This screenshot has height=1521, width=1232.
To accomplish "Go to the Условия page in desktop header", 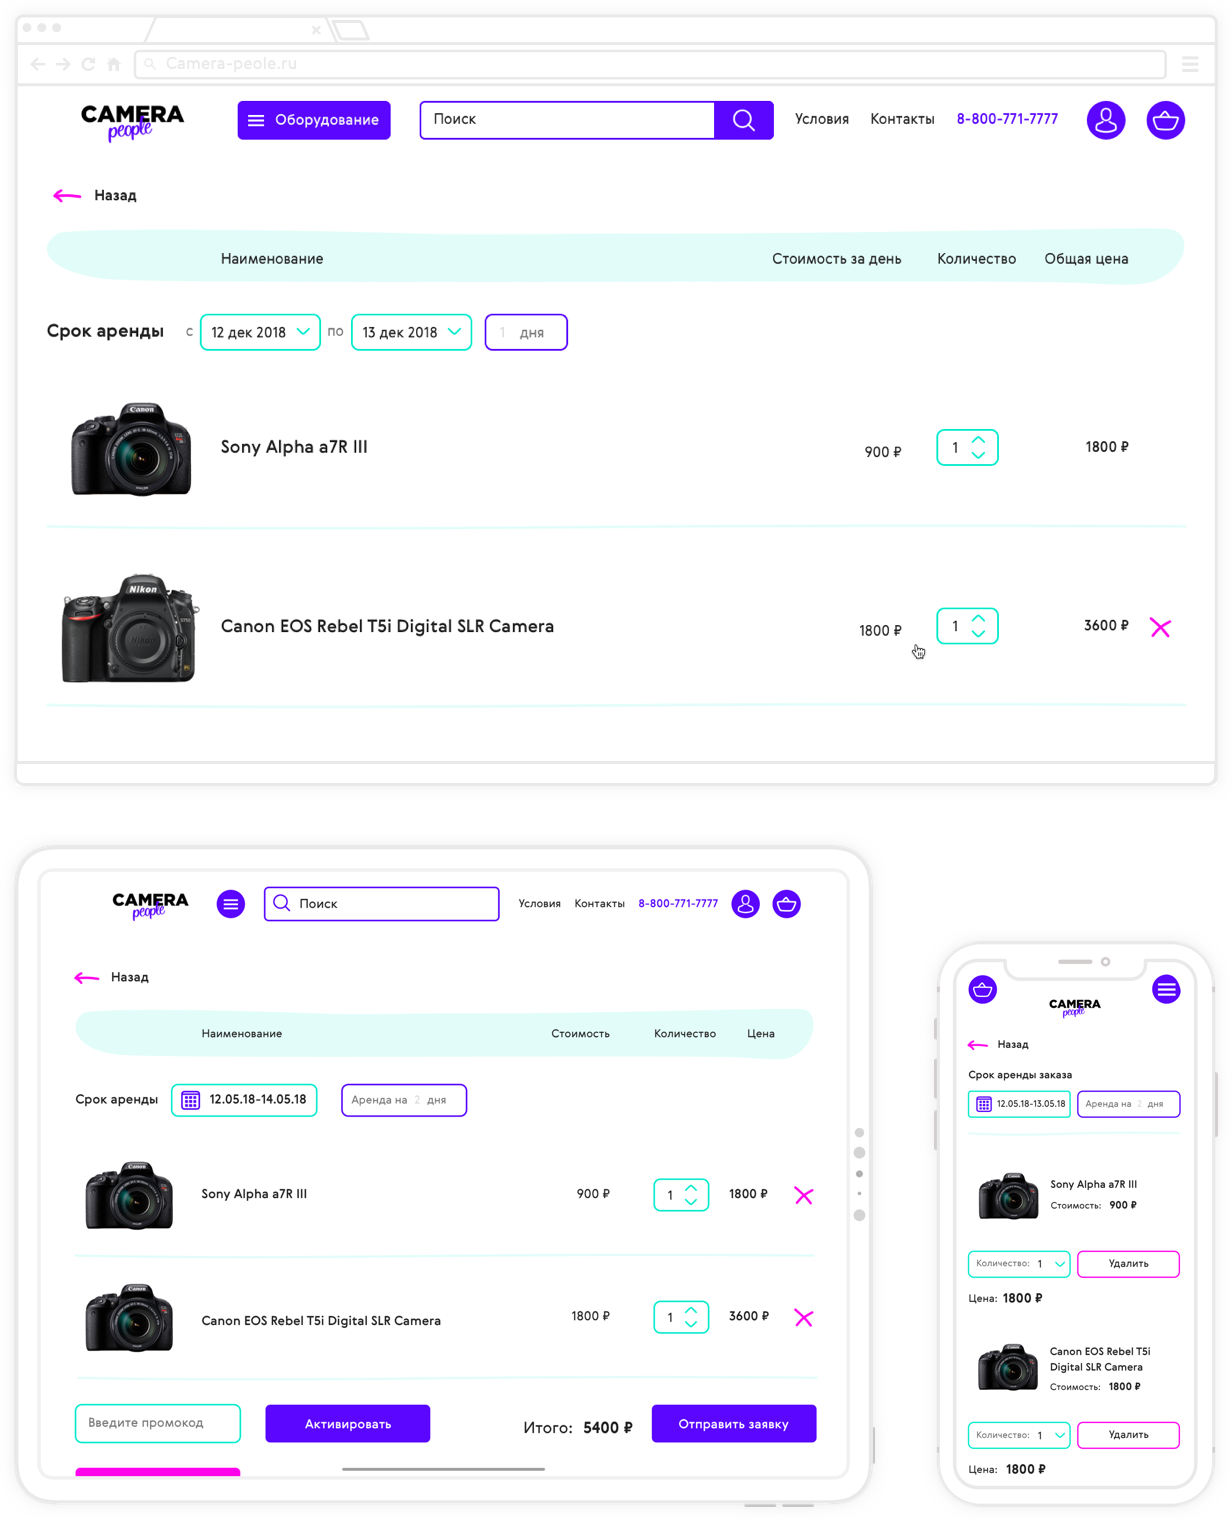I will point(822,119).
